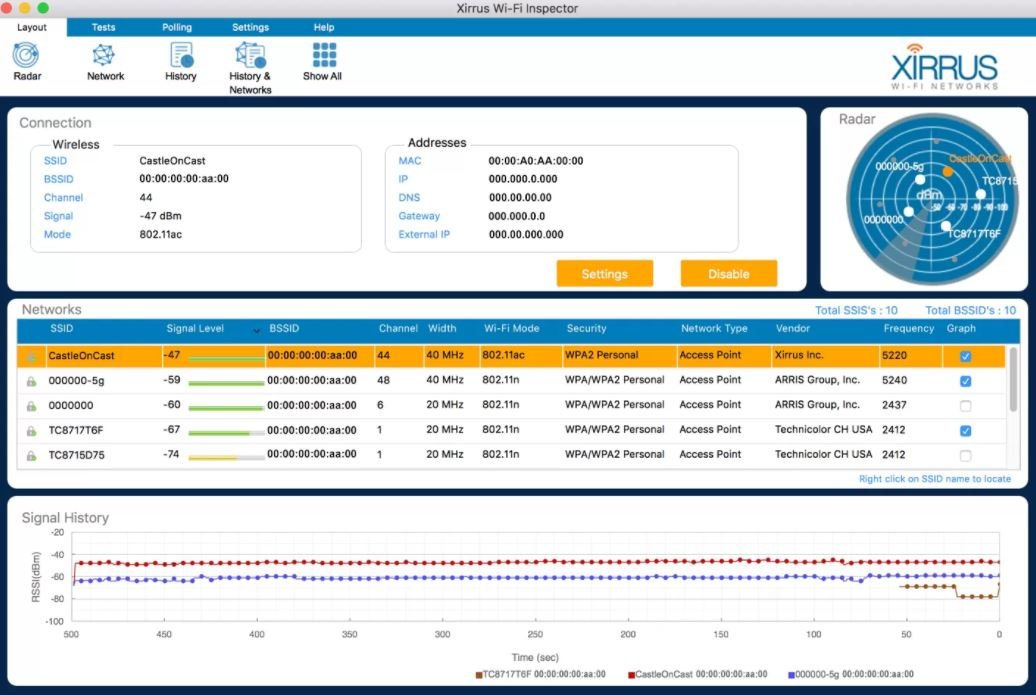Enable Graph checkbox for 0000000
This screenshot has height=695, width=1036.
965,406
